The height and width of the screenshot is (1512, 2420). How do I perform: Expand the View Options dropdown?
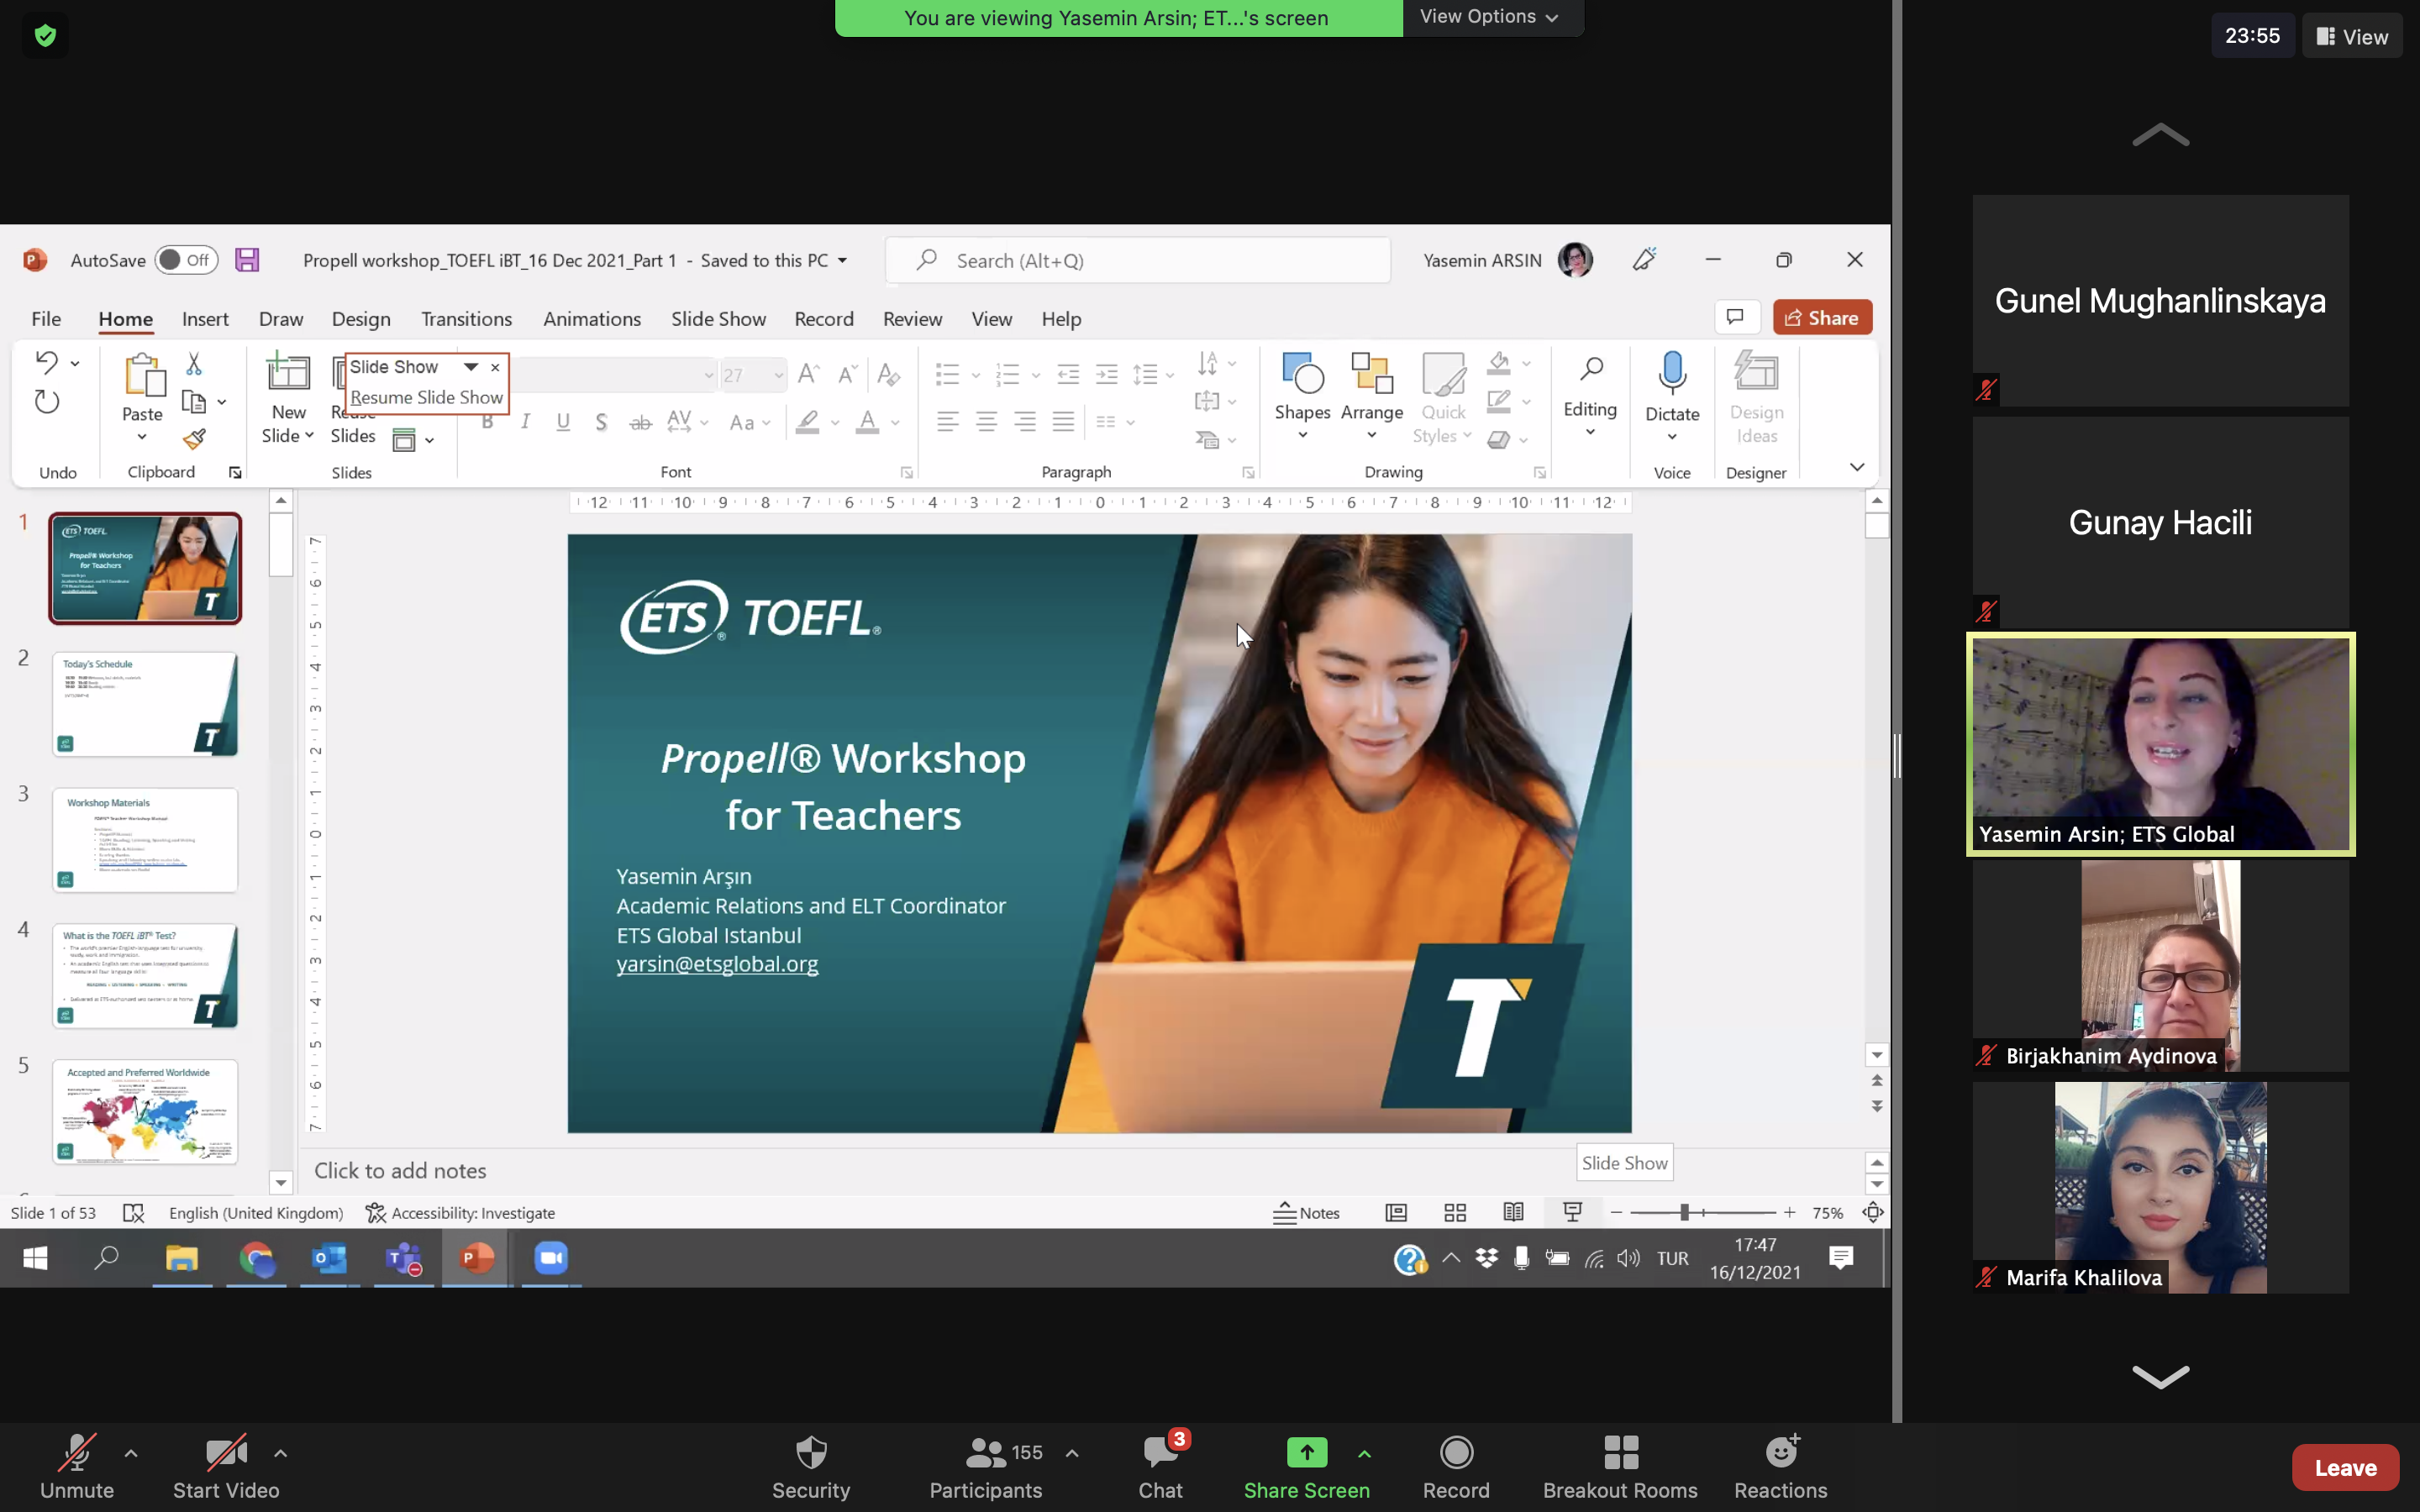[1489, 17]
